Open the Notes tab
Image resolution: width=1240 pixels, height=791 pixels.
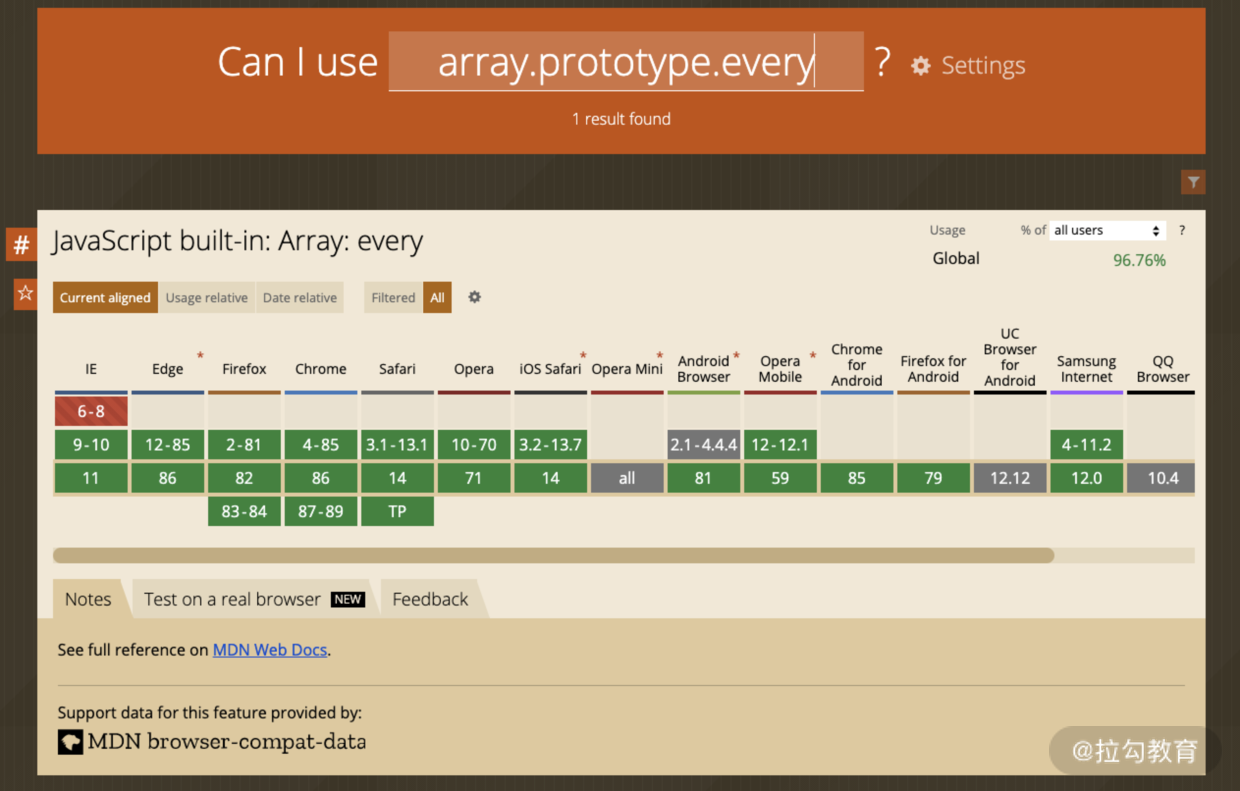pyautogui.click(x=88, y=599)
